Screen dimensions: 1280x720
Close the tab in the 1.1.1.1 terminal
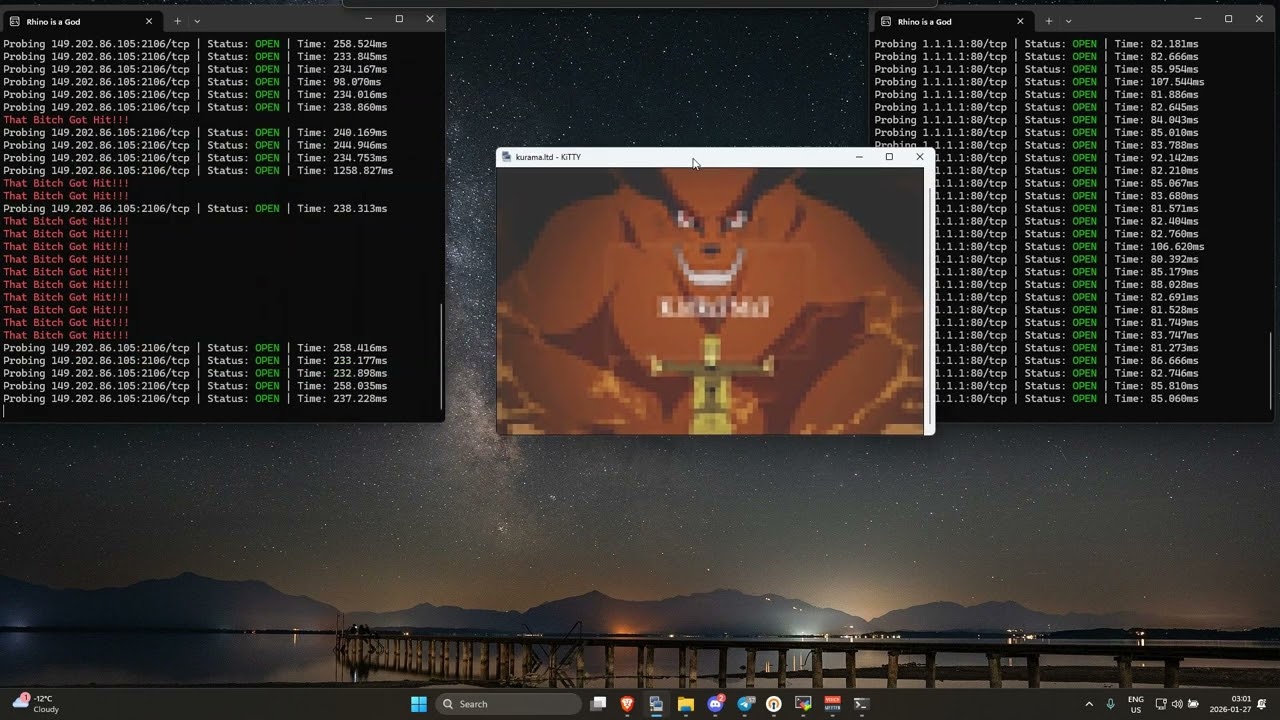tap(1020, 21)
